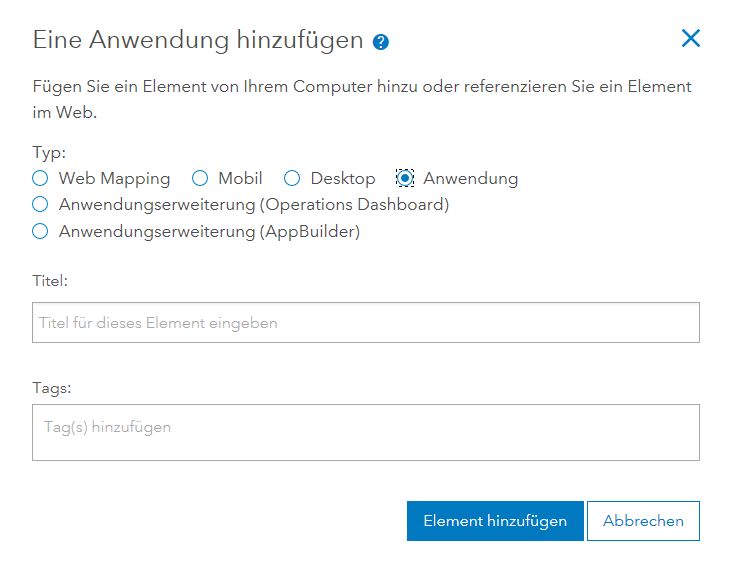Screen dimensions: 733x575
Task: Open the help icon beside the heading
Action: point(380,42)
